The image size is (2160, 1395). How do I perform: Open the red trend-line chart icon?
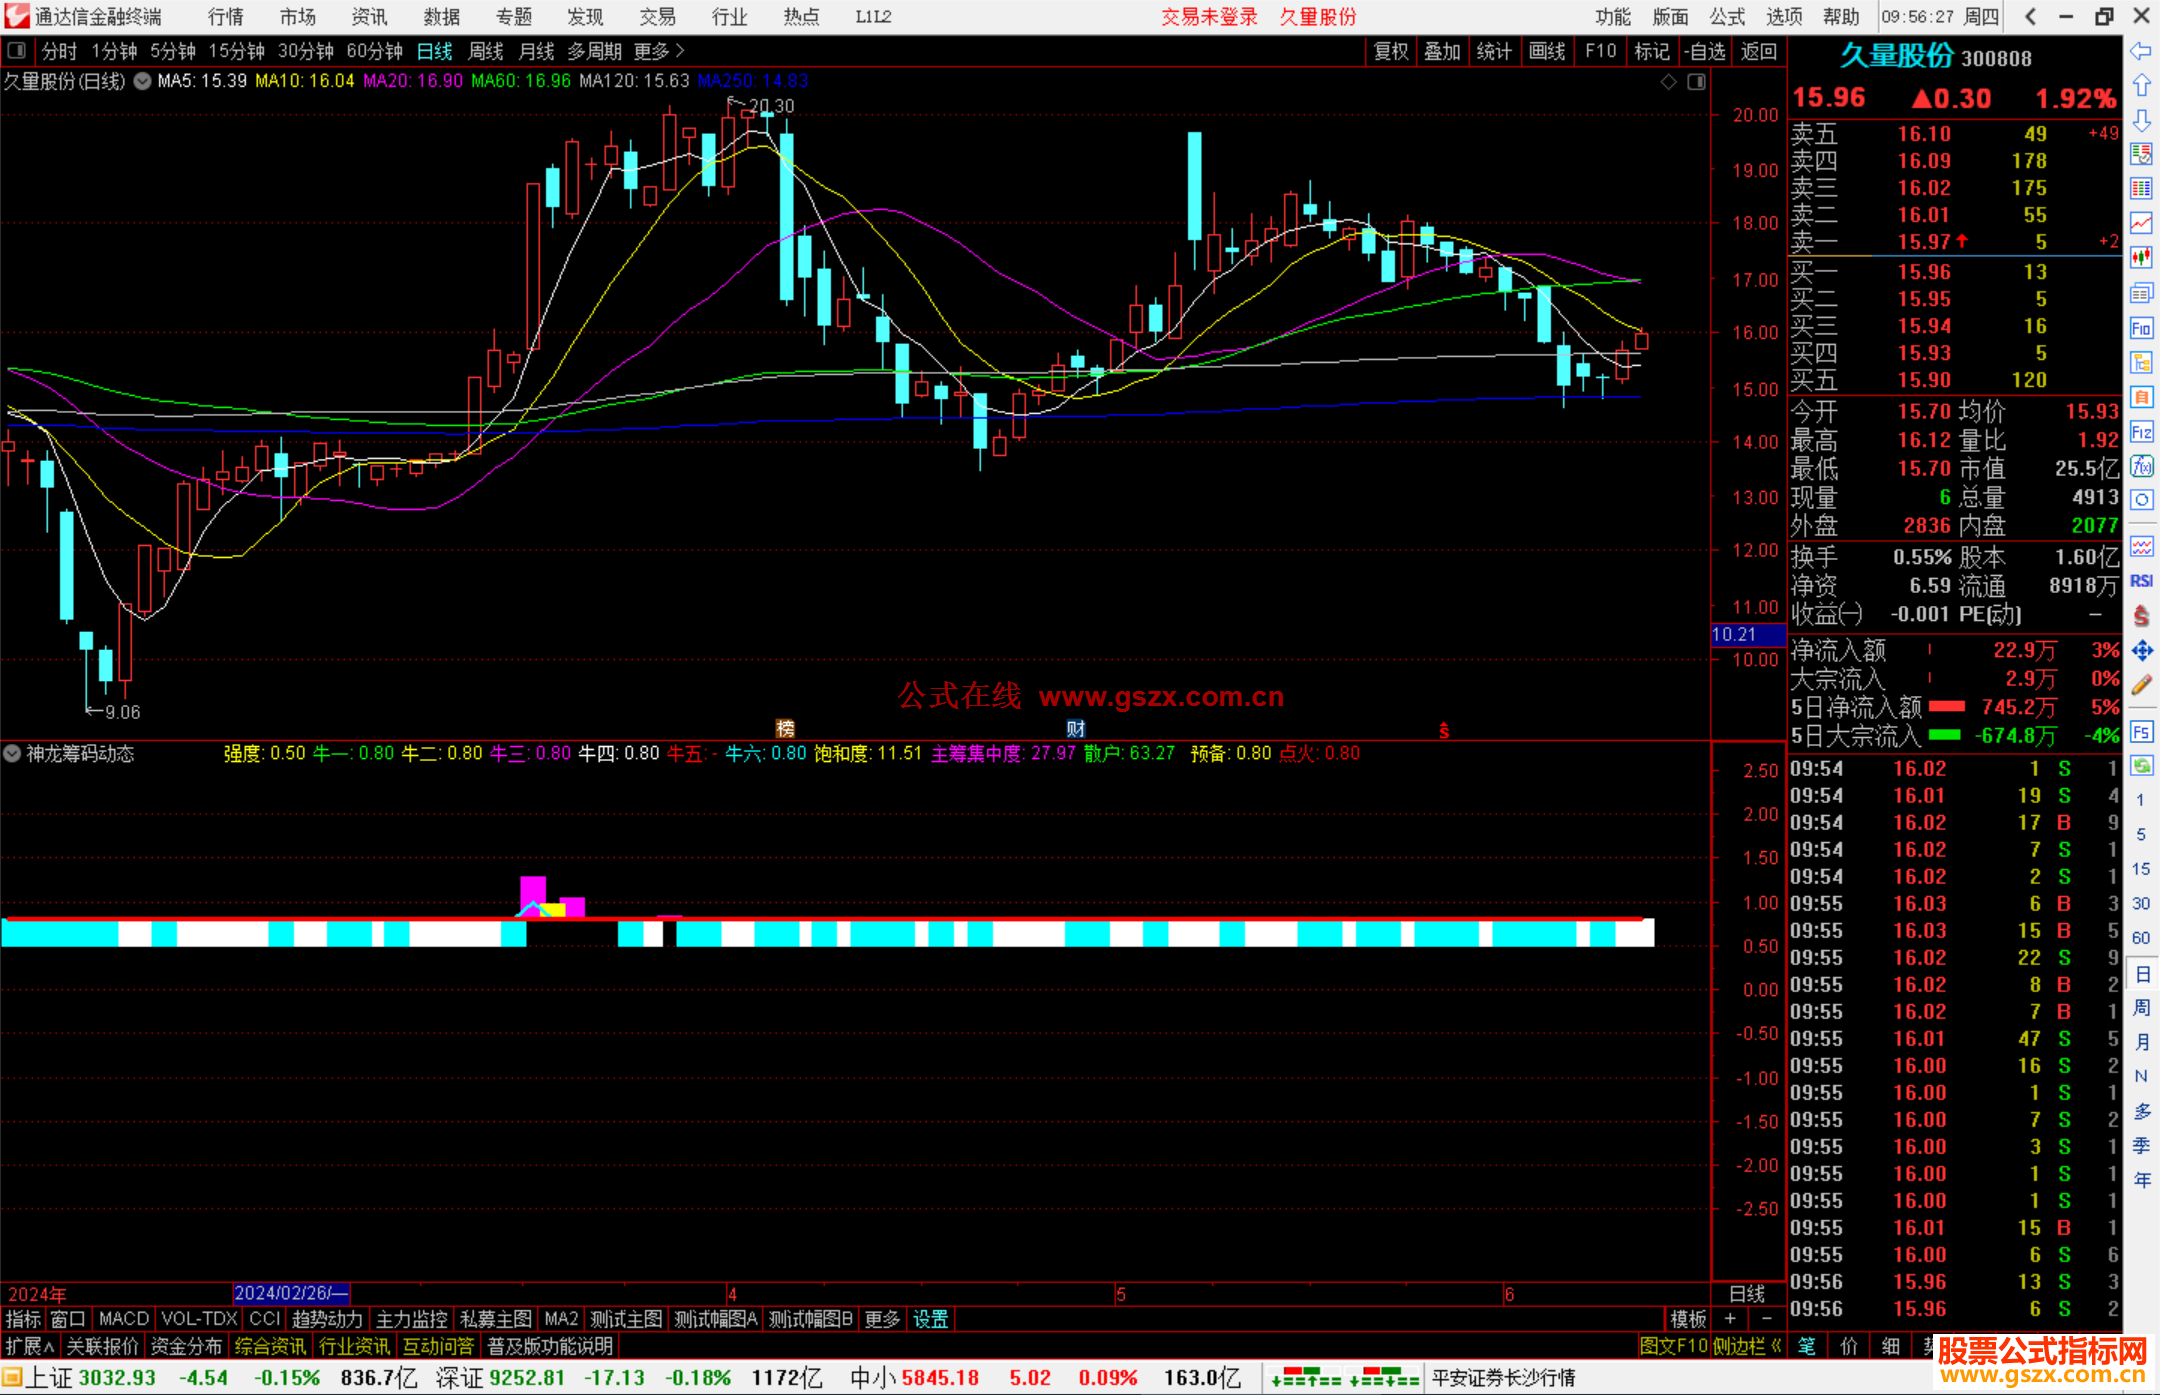tap(2141, 223)
